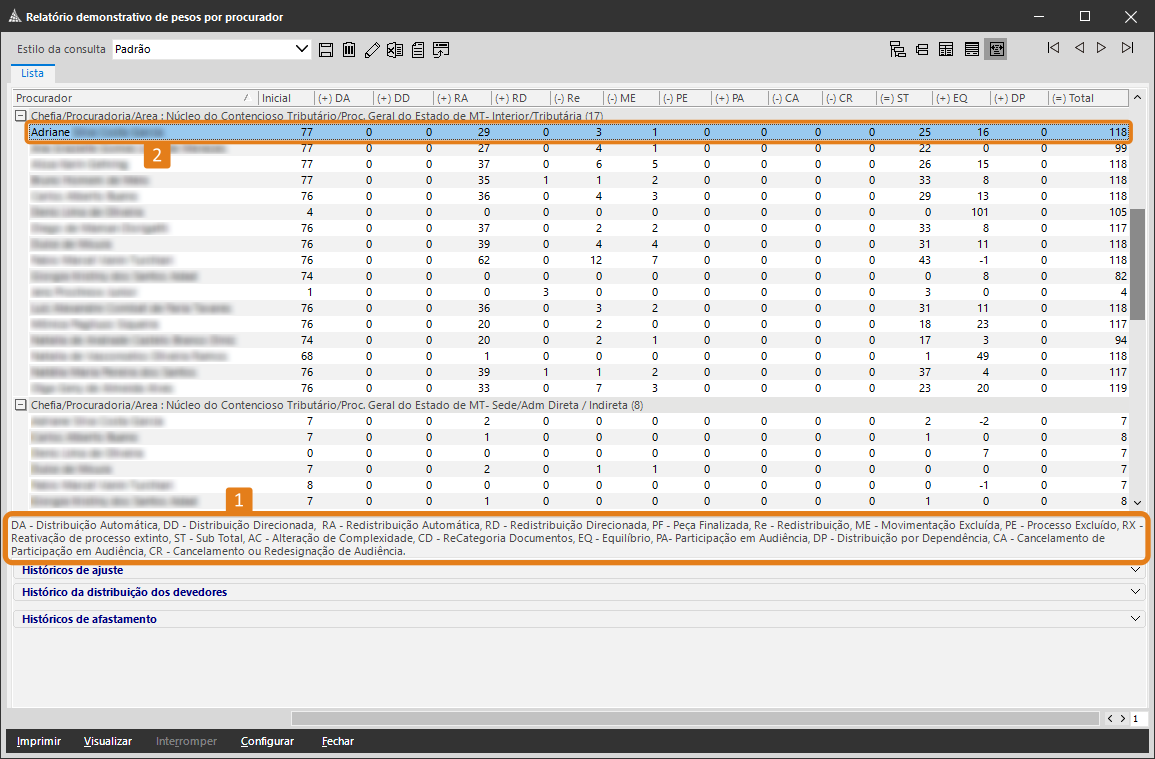Open the Estilo da consulta dropdown
Screen dimensions: 1155x759
[x=303, y=49]
